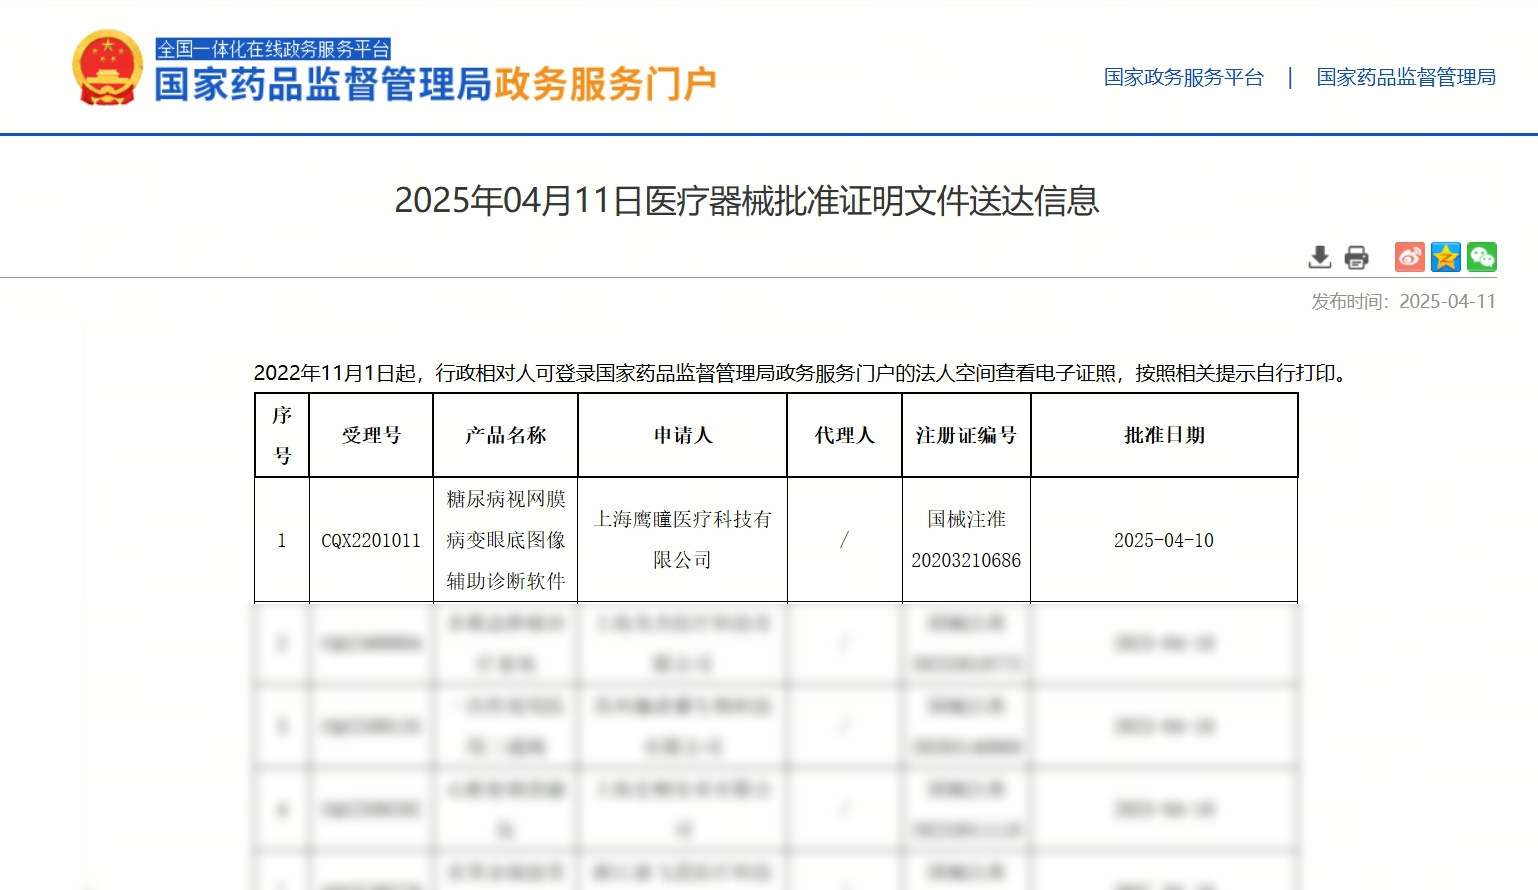Click the download icon below the title
1538x890 pixels.
pyautogui.click(x=1320, y=257)
